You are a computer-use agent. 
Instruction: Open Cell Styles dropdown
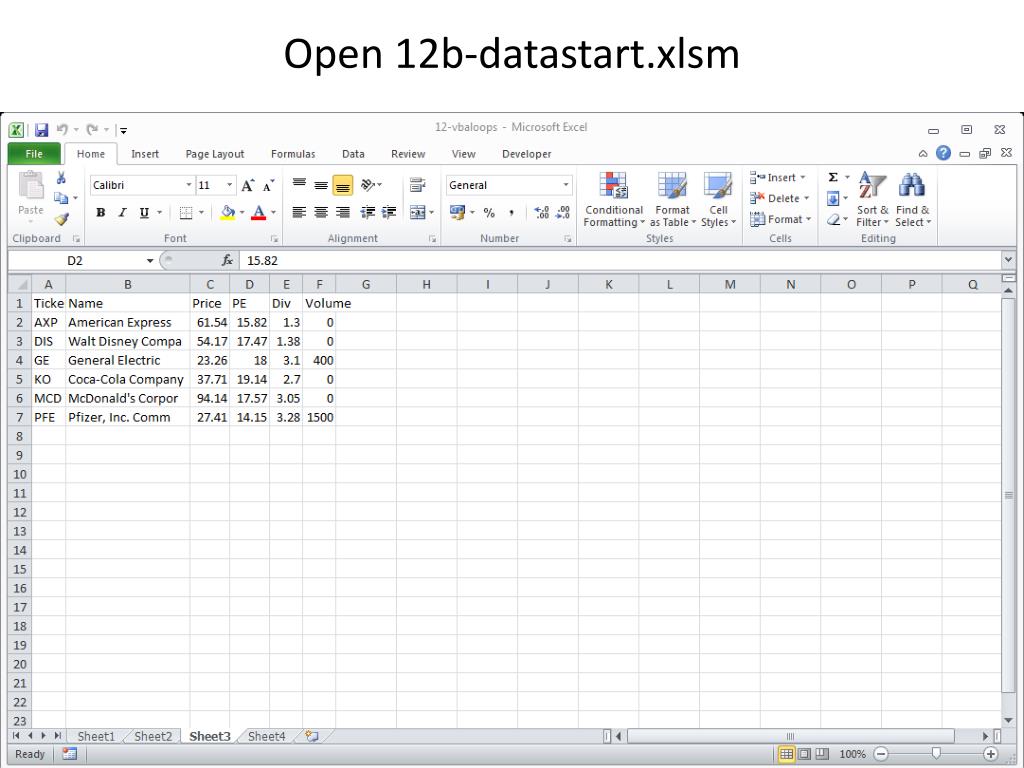[718, 200]
